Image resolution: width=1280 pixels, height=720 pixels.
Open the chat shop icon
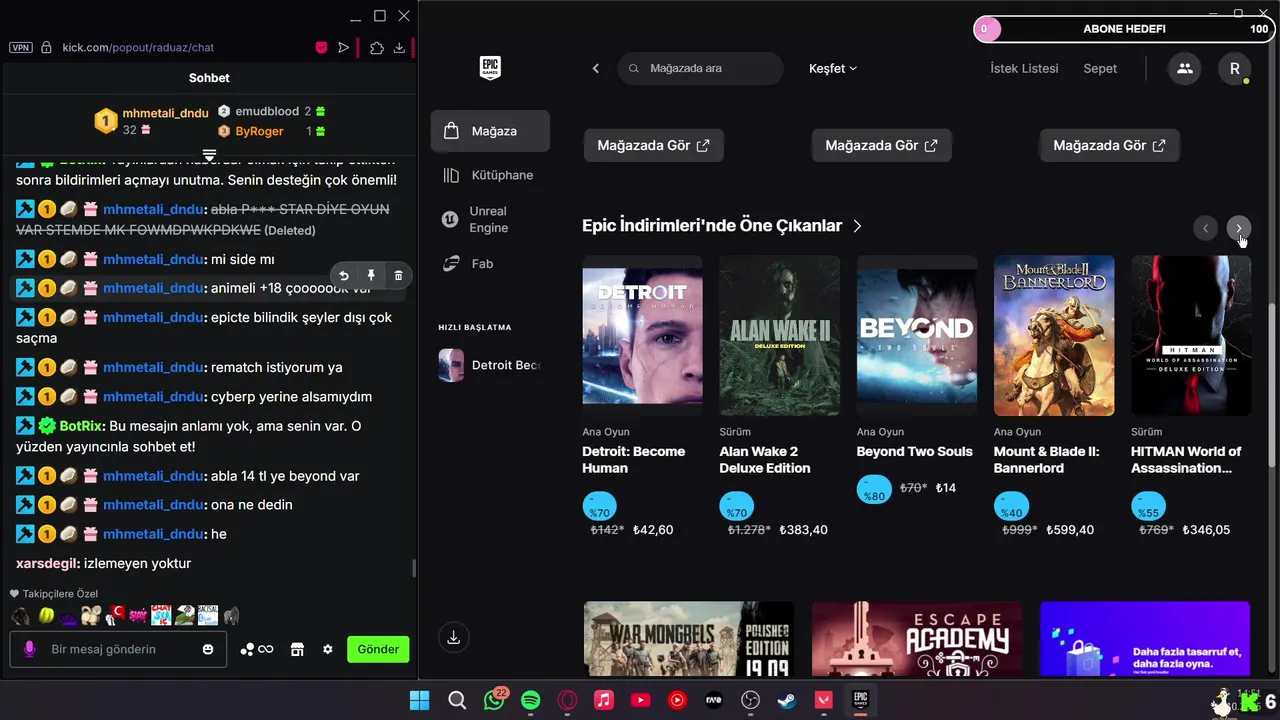coord(297,649)
